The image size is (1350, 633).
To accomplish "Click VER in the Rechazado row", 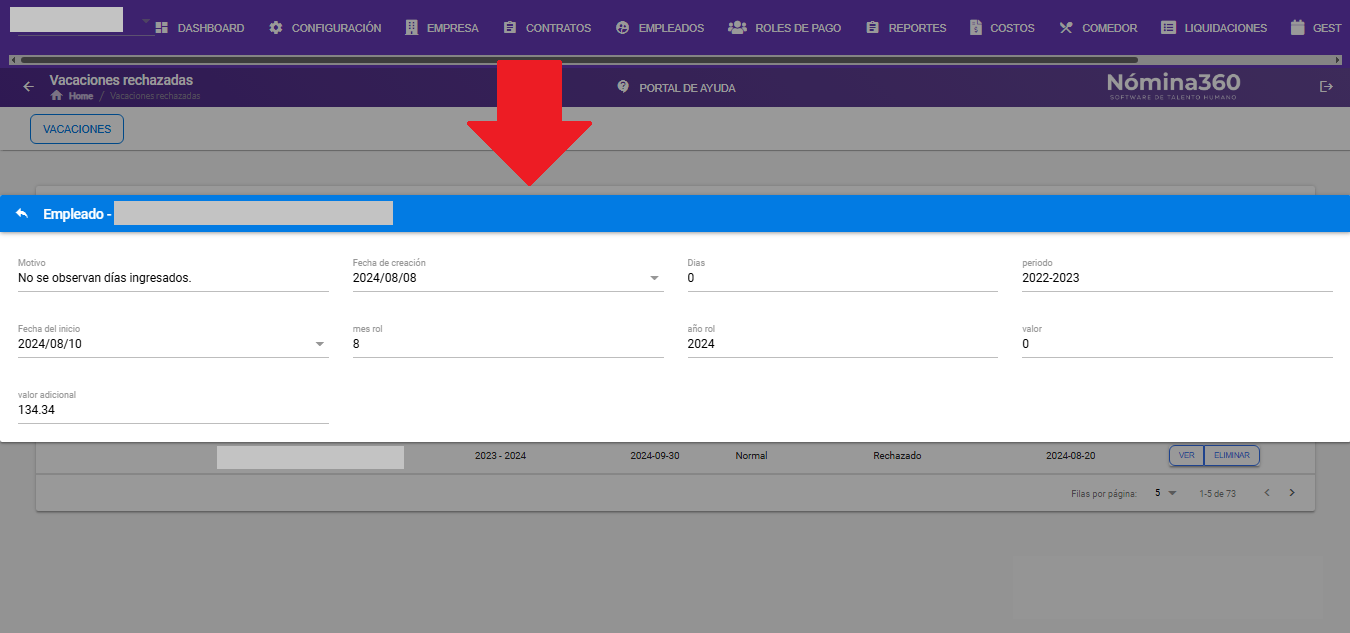I will point(1186,455).
